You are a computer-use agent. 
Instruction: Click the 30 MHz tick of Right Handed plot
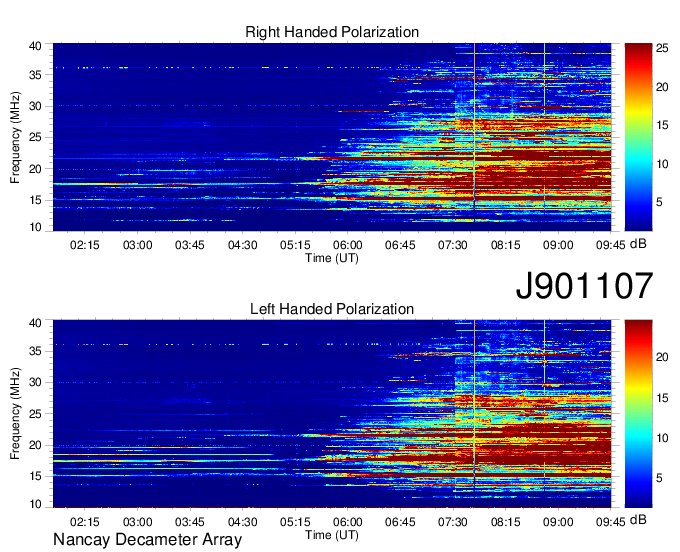[x=36, y=106]
